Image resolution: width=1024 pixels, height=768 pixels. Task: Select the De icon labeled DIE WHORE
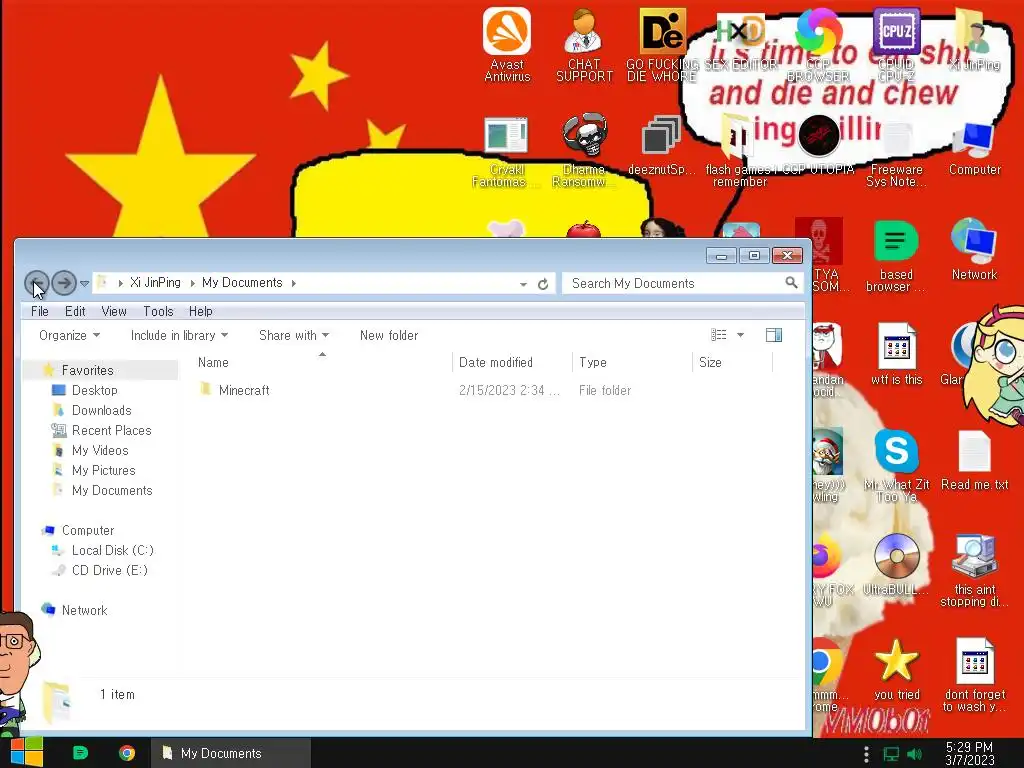click(x=662, y=44)
